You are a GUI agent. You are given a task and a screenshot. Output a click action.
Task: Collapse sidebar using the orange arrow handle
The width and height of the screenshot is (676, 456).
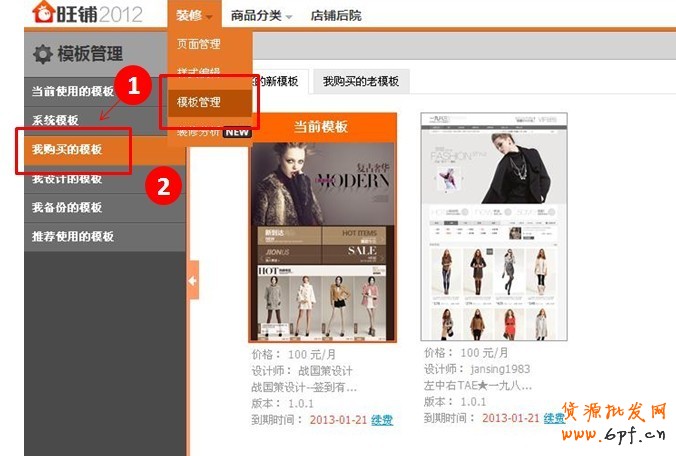click(193, 279)
